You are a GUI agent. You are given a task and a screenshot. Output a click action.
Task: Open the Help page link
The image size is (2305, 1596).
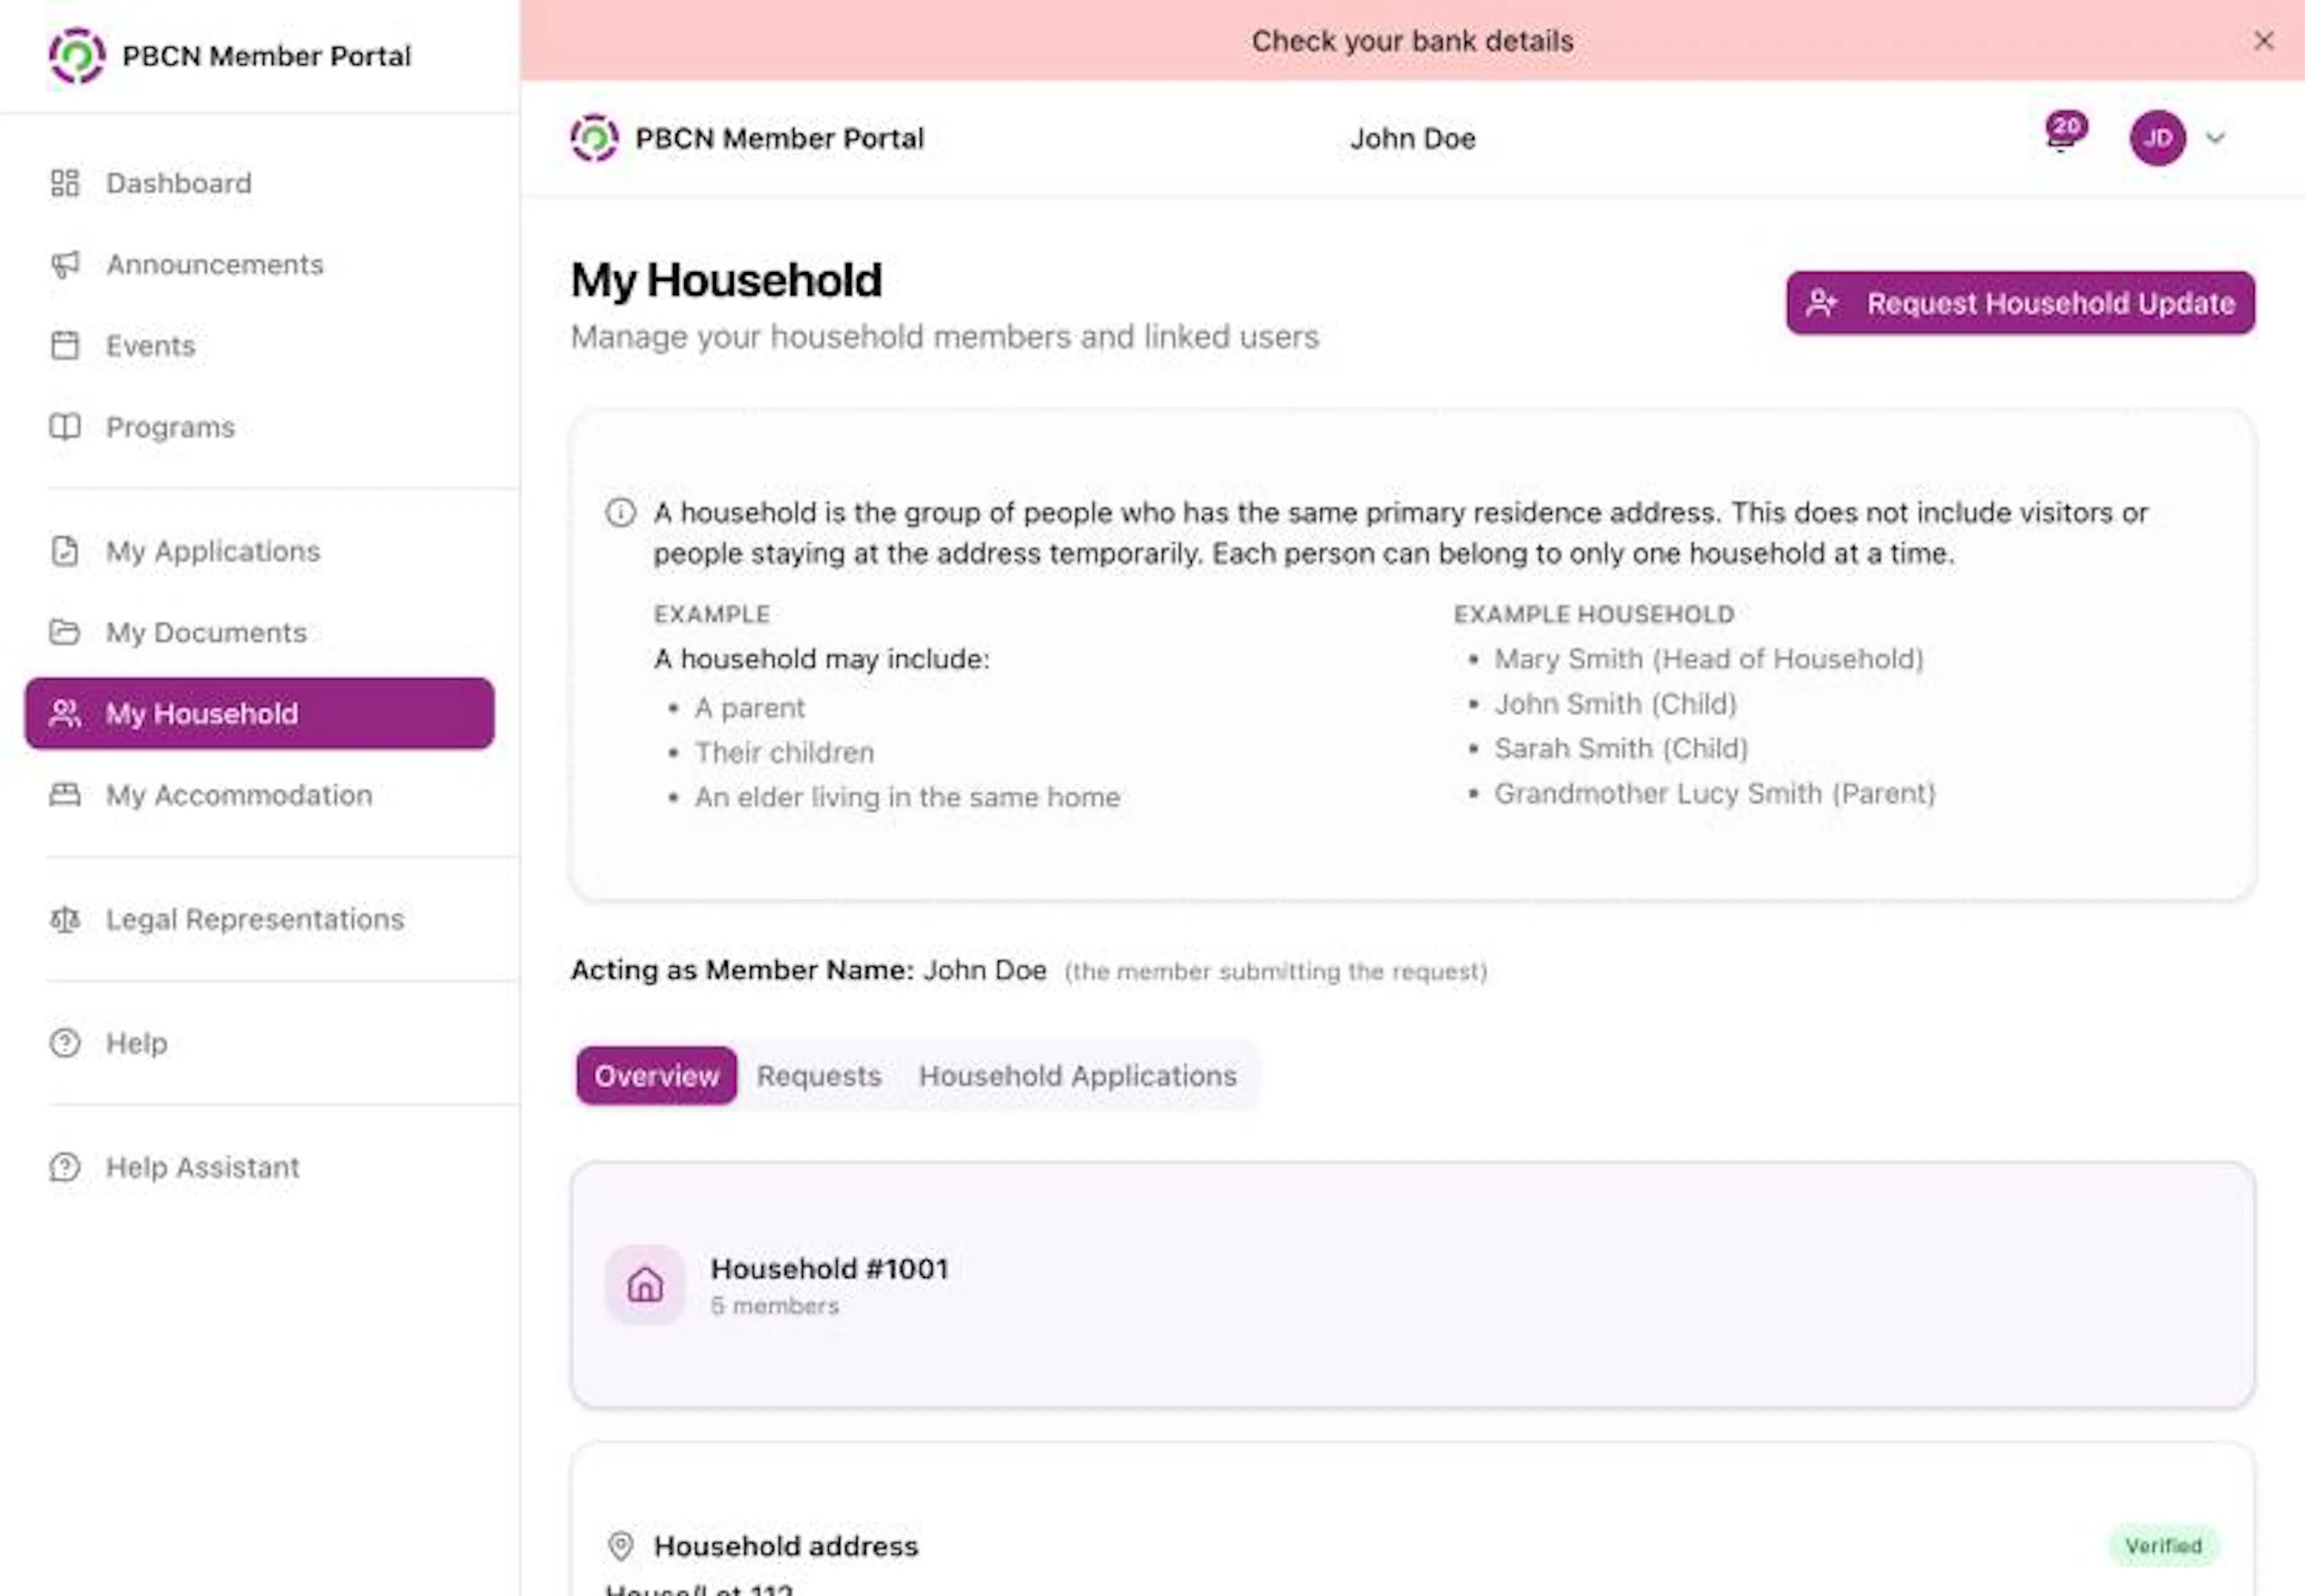[x=260, y=1043]
